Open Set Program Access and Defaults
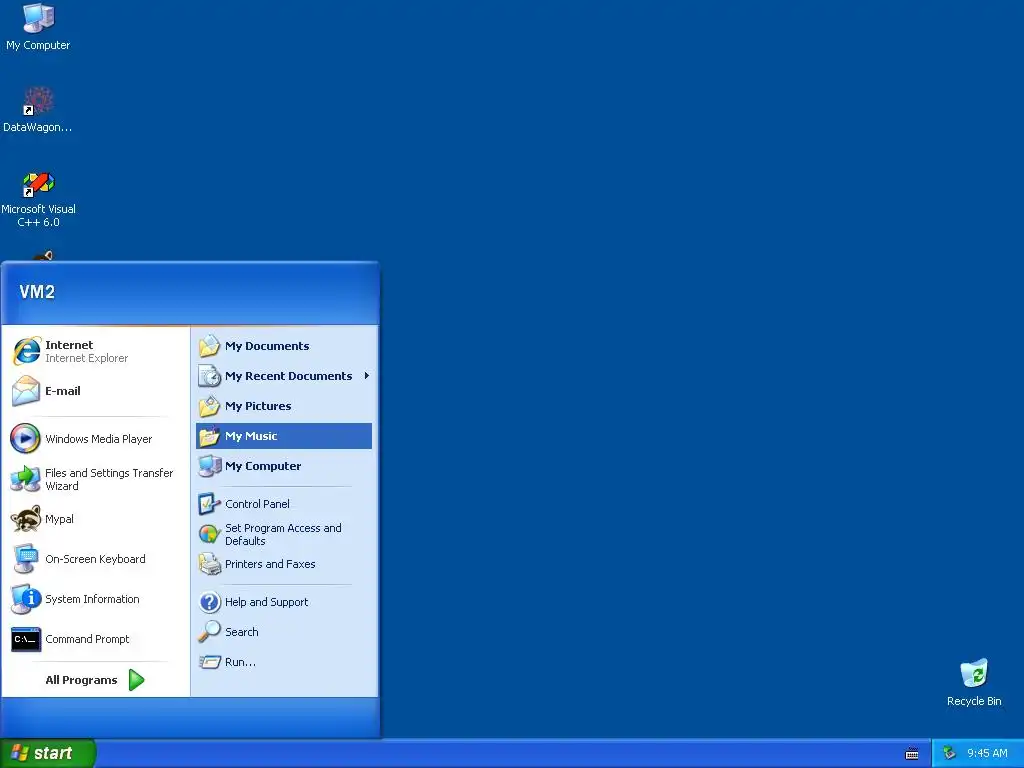1024x768 pixels. (x=284, y=534)
